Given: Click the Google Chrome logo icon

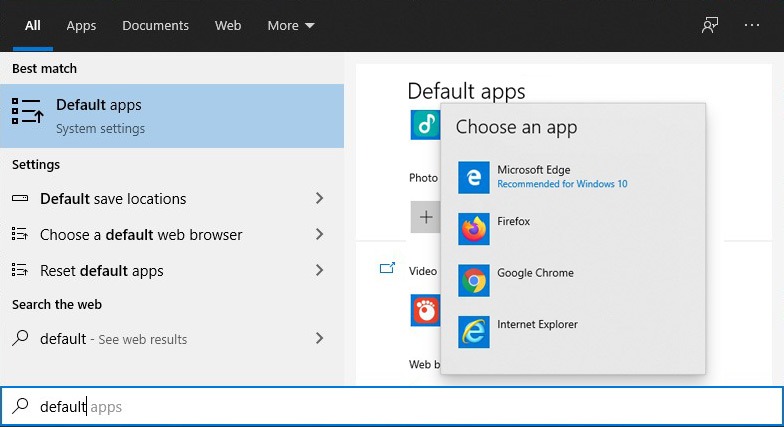Looking at the screenshot, I should (474, 280).
